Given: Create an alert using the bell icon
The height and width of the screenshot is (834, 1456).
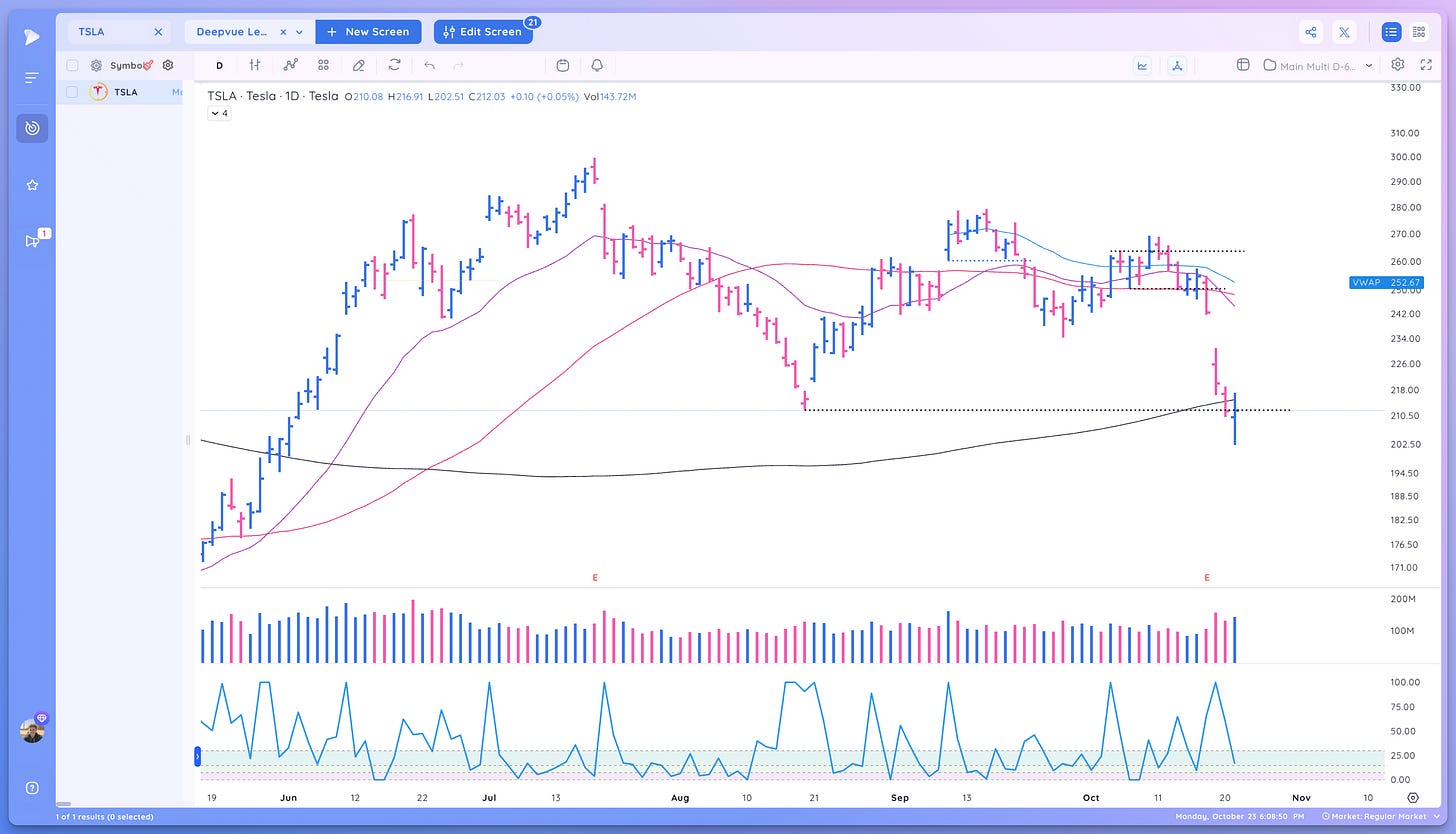Looking at the screenshot, I should (597, 65).
